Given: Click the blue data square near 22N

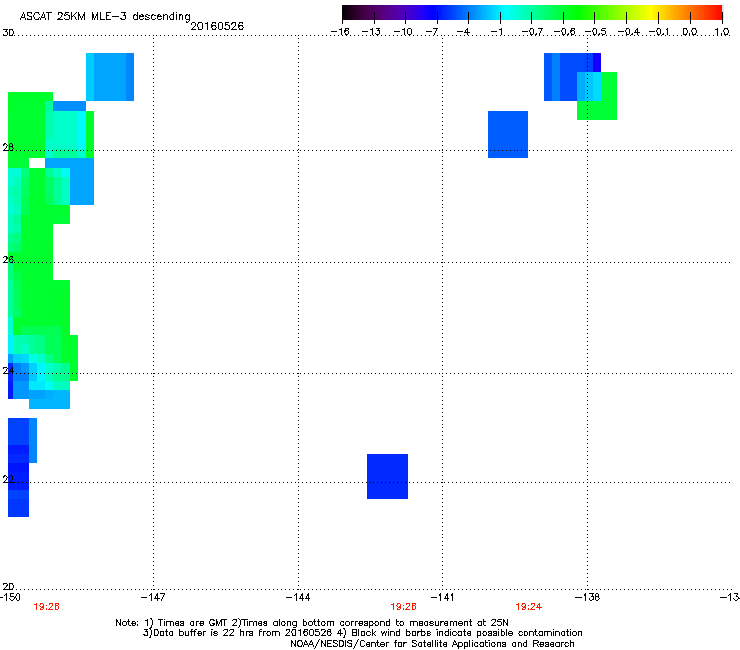Looking at the screenshot, I should (387, 476).
